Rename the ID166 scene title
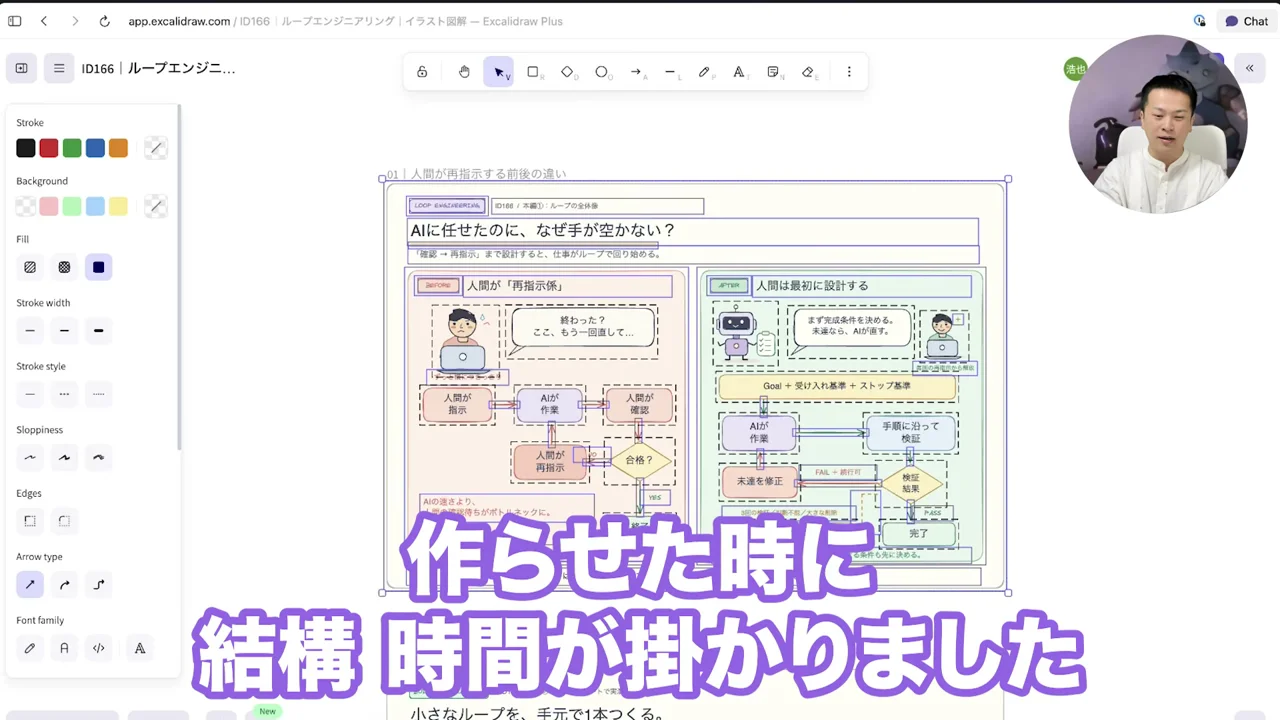Image resolution: width=1280 pixels, height=720 pixels. (159, 68)
